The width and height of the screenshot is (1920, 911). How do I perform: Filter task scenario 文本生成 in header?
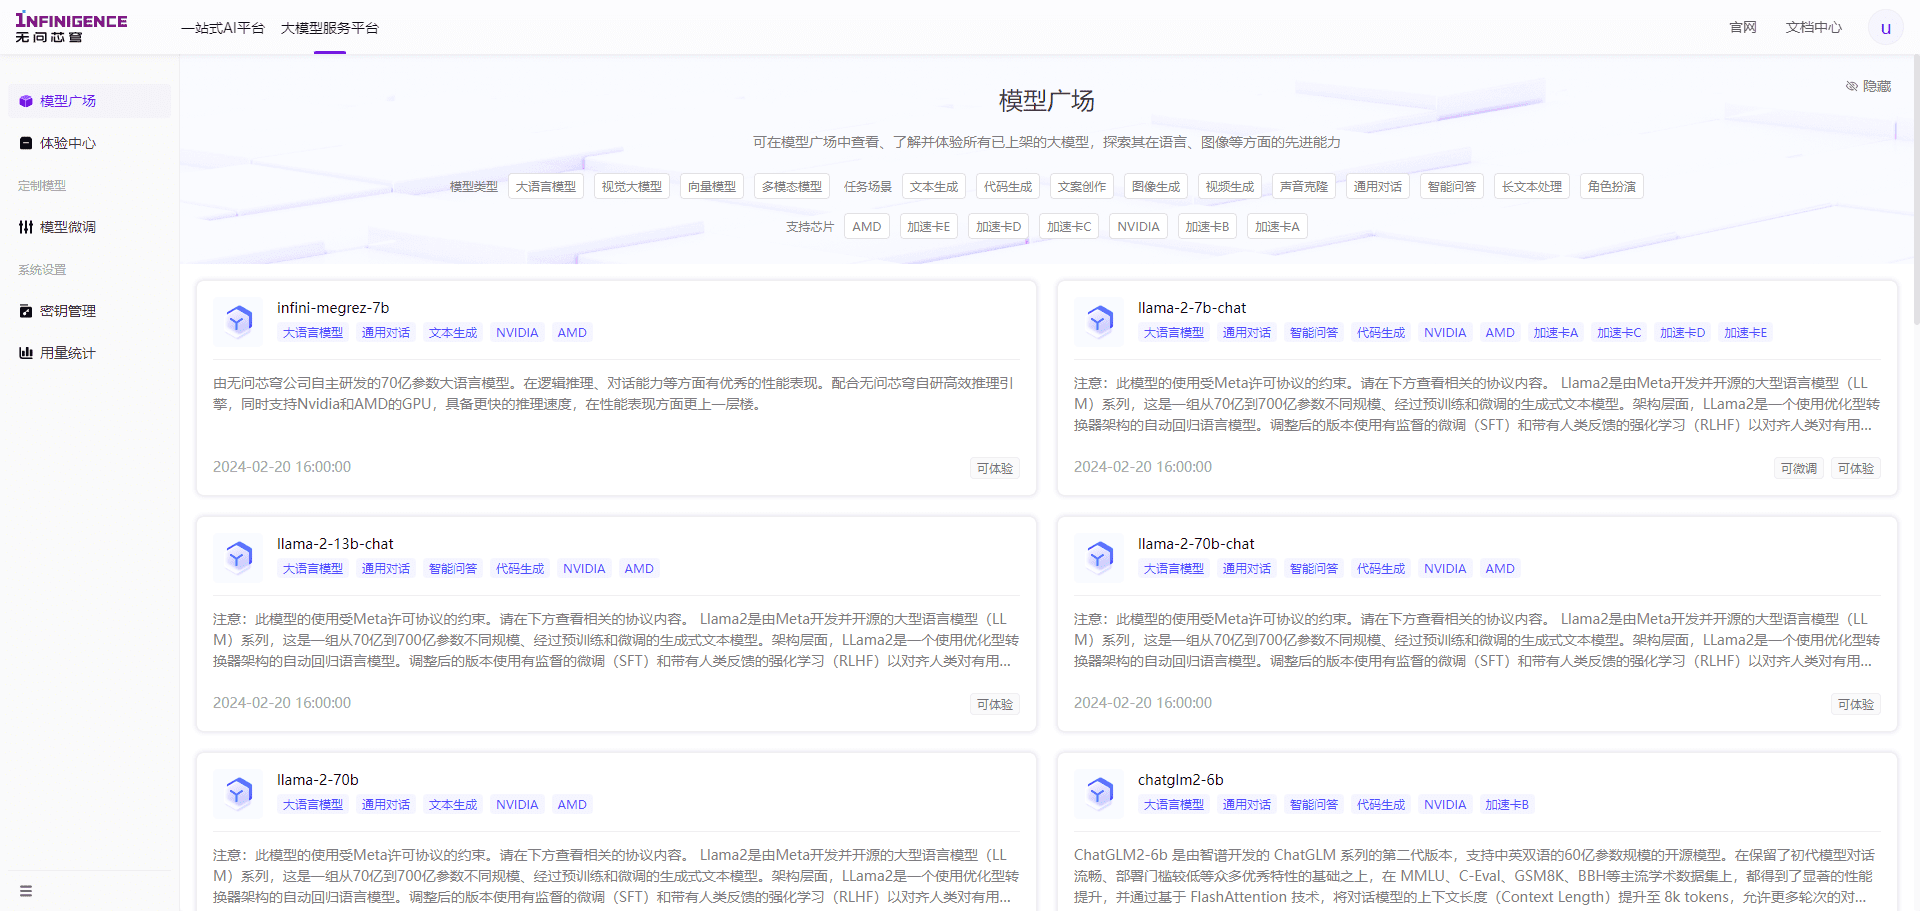[x=933, y=186]
